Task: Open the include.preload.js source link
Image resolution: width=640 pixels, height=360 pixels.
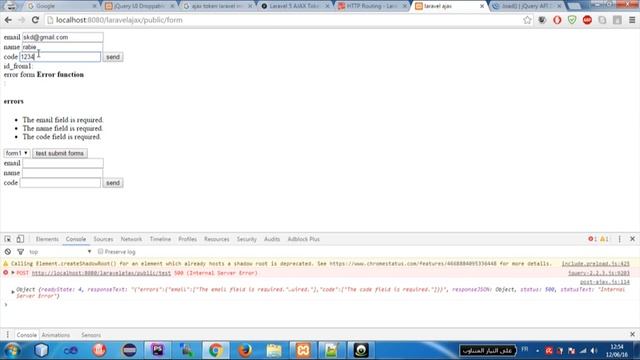Action: [596, 264]
